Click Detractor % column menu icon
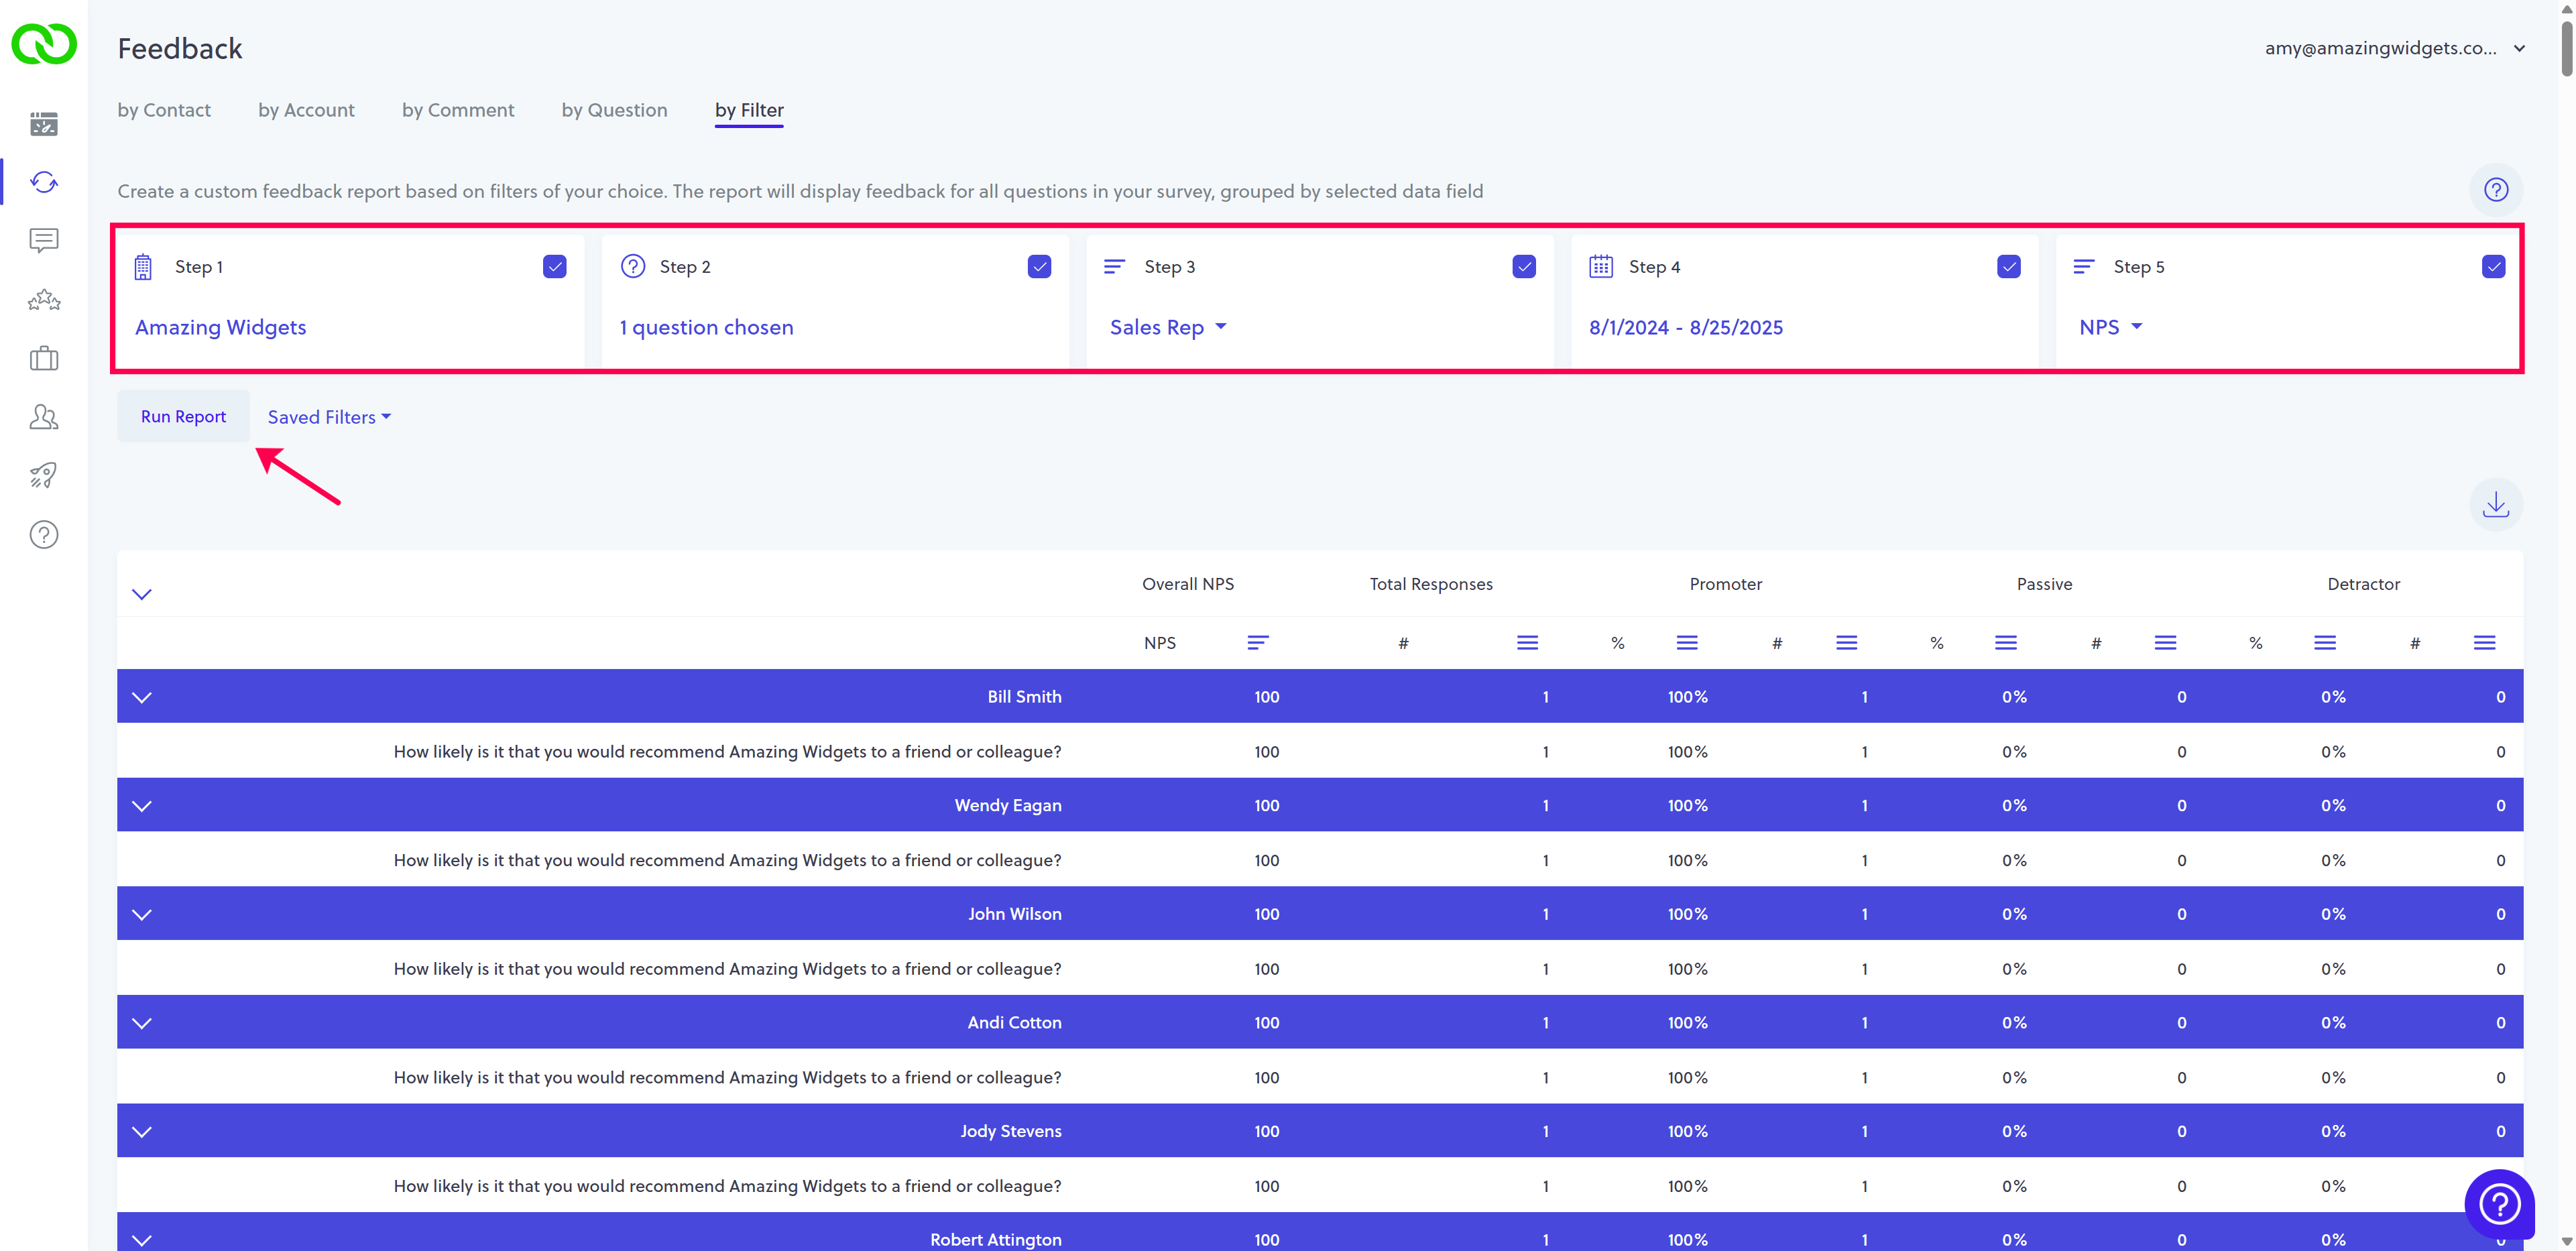This screenshot has height=1251, width=2576. click(x=2324, y=643)
